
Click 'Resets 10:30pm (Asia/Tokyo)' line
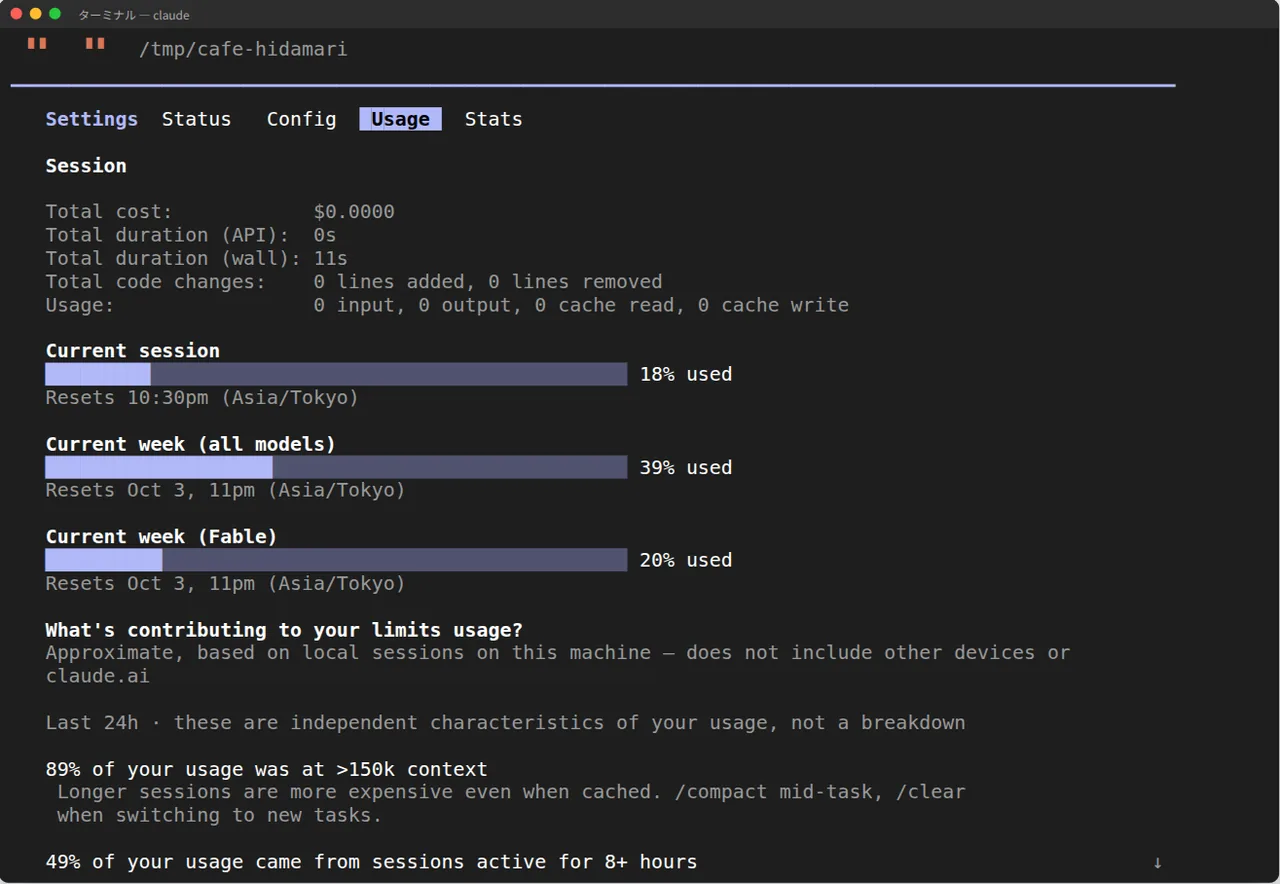202,398
